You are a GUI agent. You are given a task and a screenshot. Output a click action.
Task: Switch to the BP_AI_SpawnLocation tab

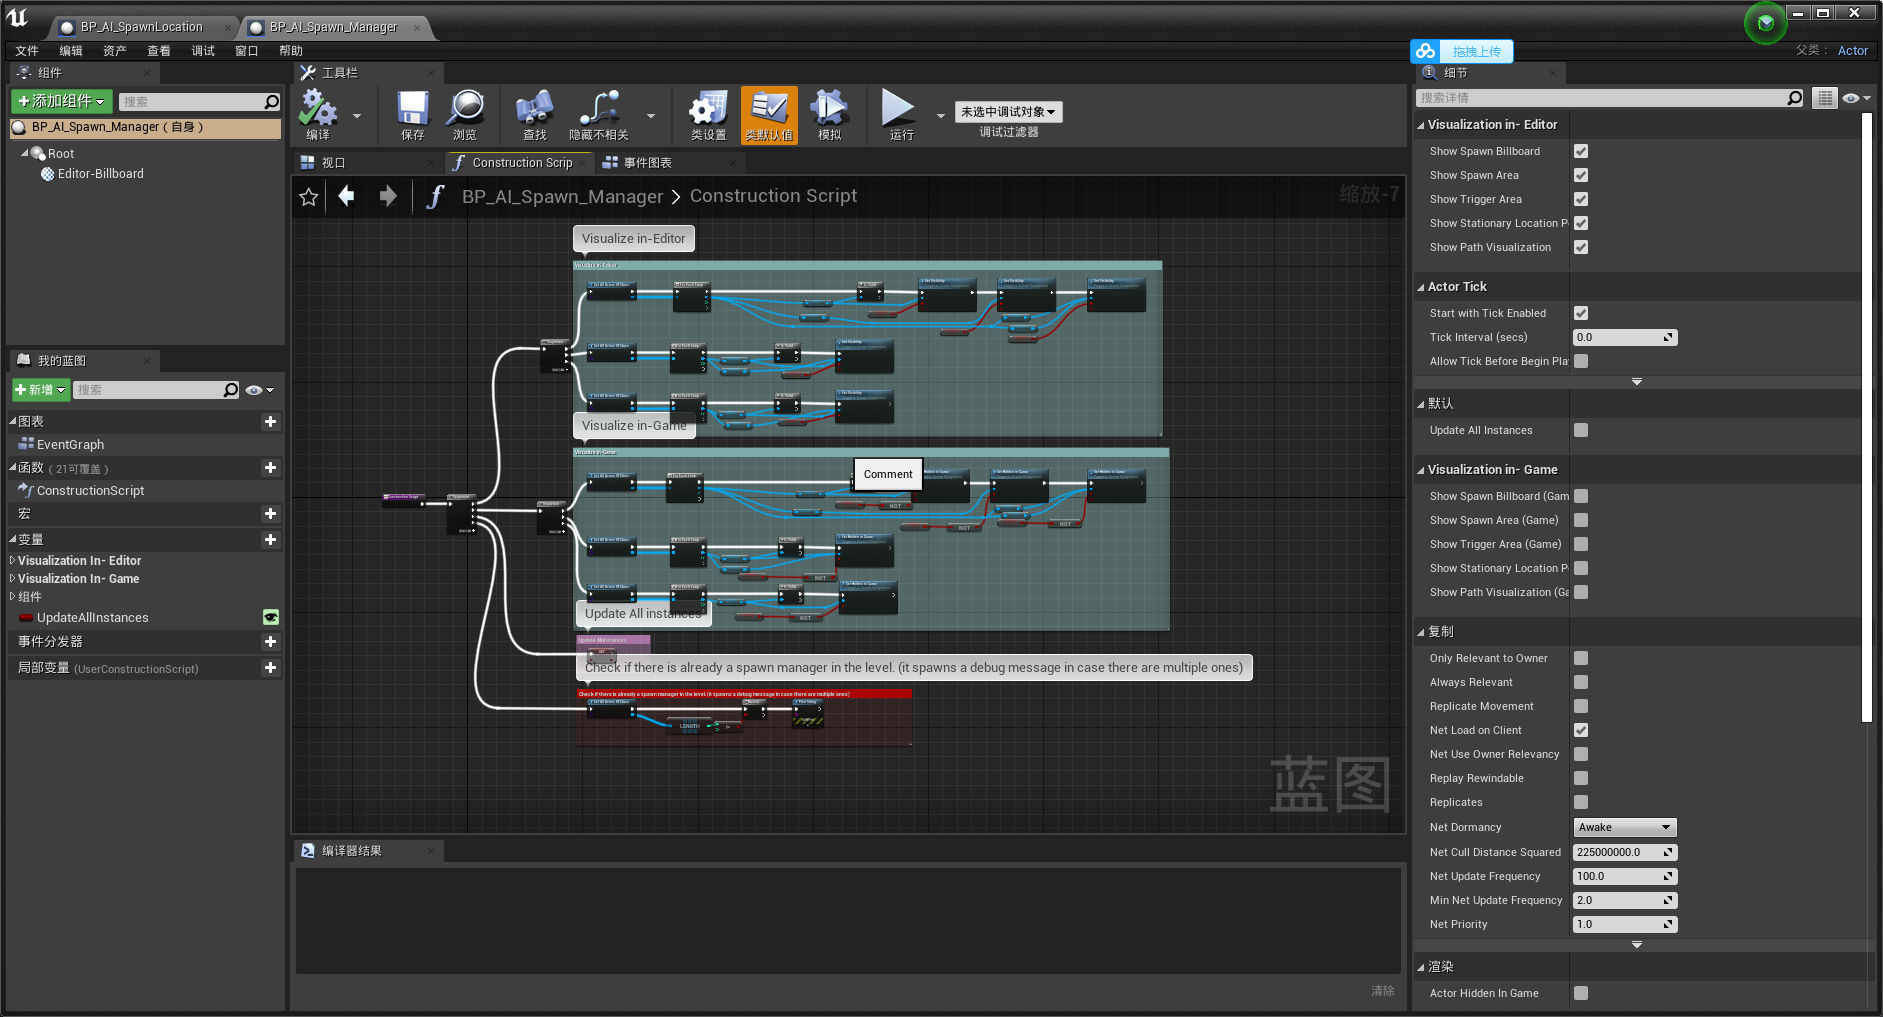click(140, 27)
